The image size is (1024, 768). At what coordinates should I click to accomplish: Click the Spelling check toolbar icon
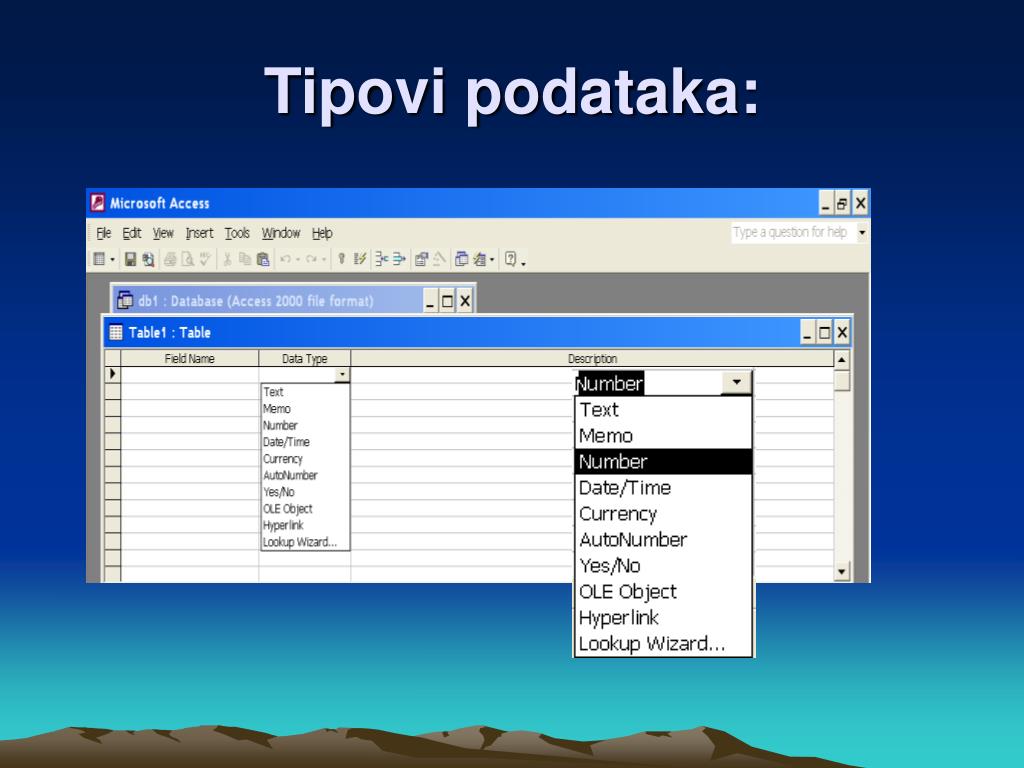pos(205,259)
